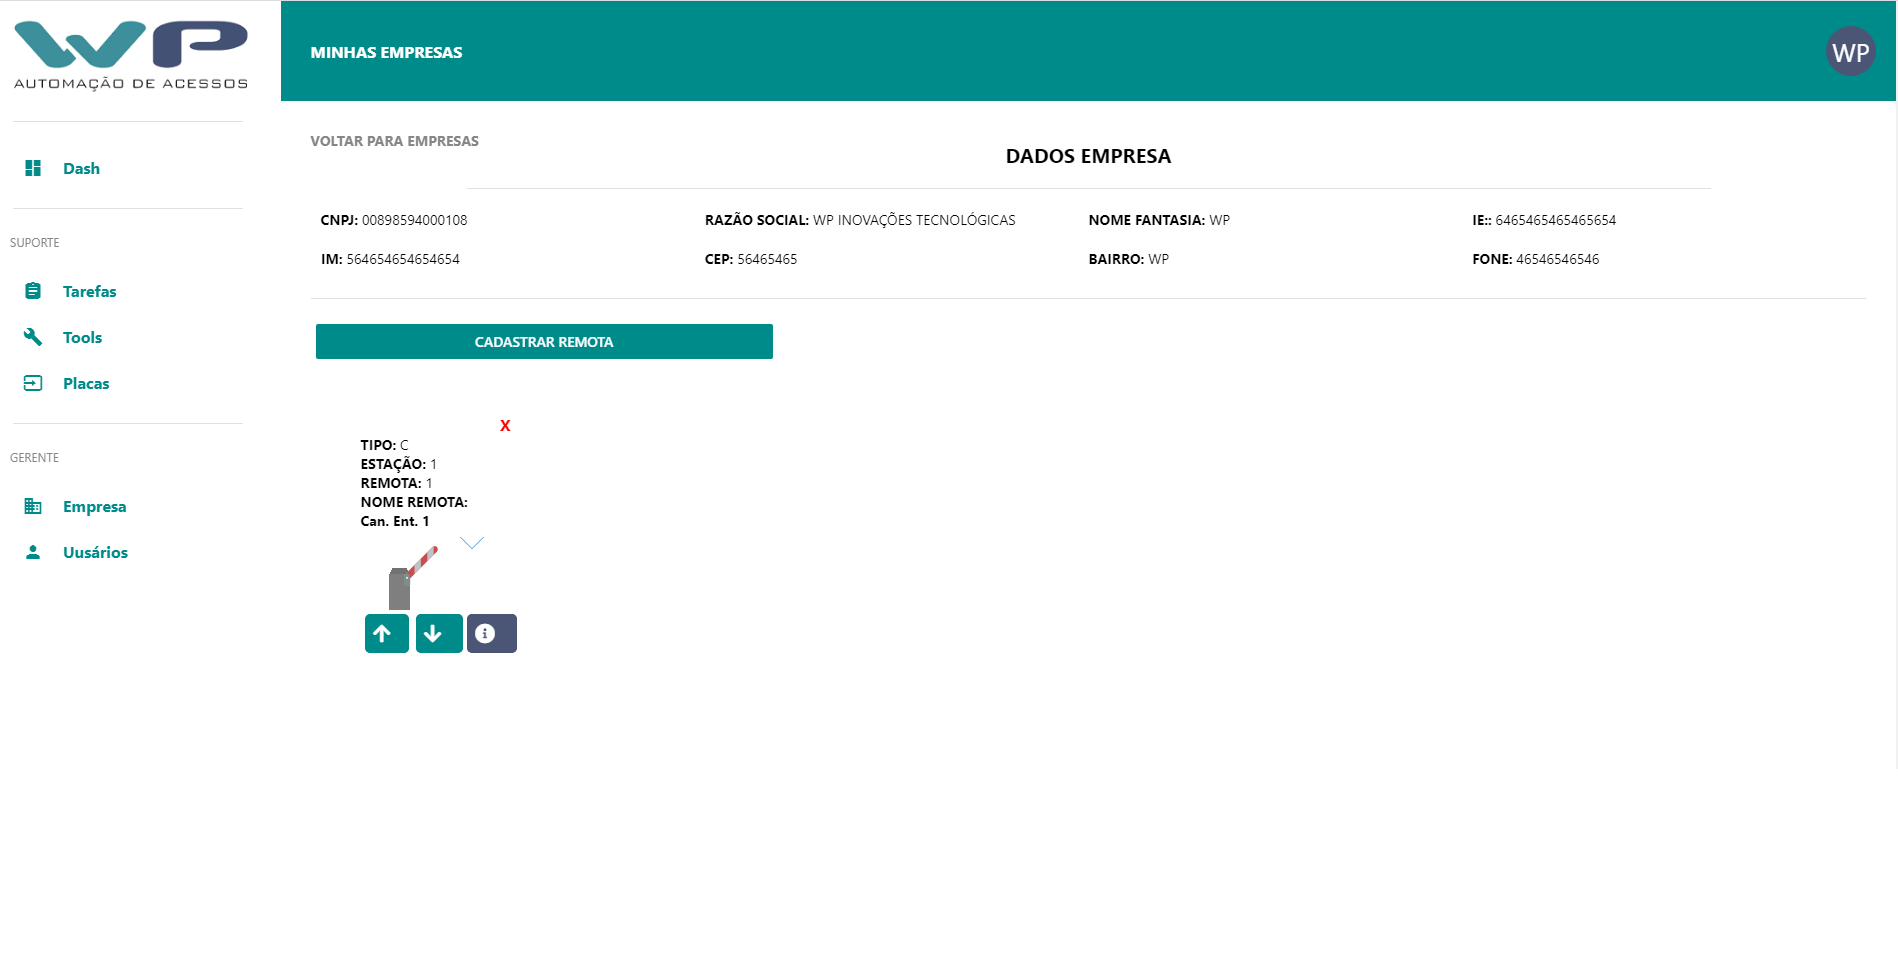The image size is (1898, 966).
Task: Click the WP Automação de Acessos logo
Action: coord(131,56)
